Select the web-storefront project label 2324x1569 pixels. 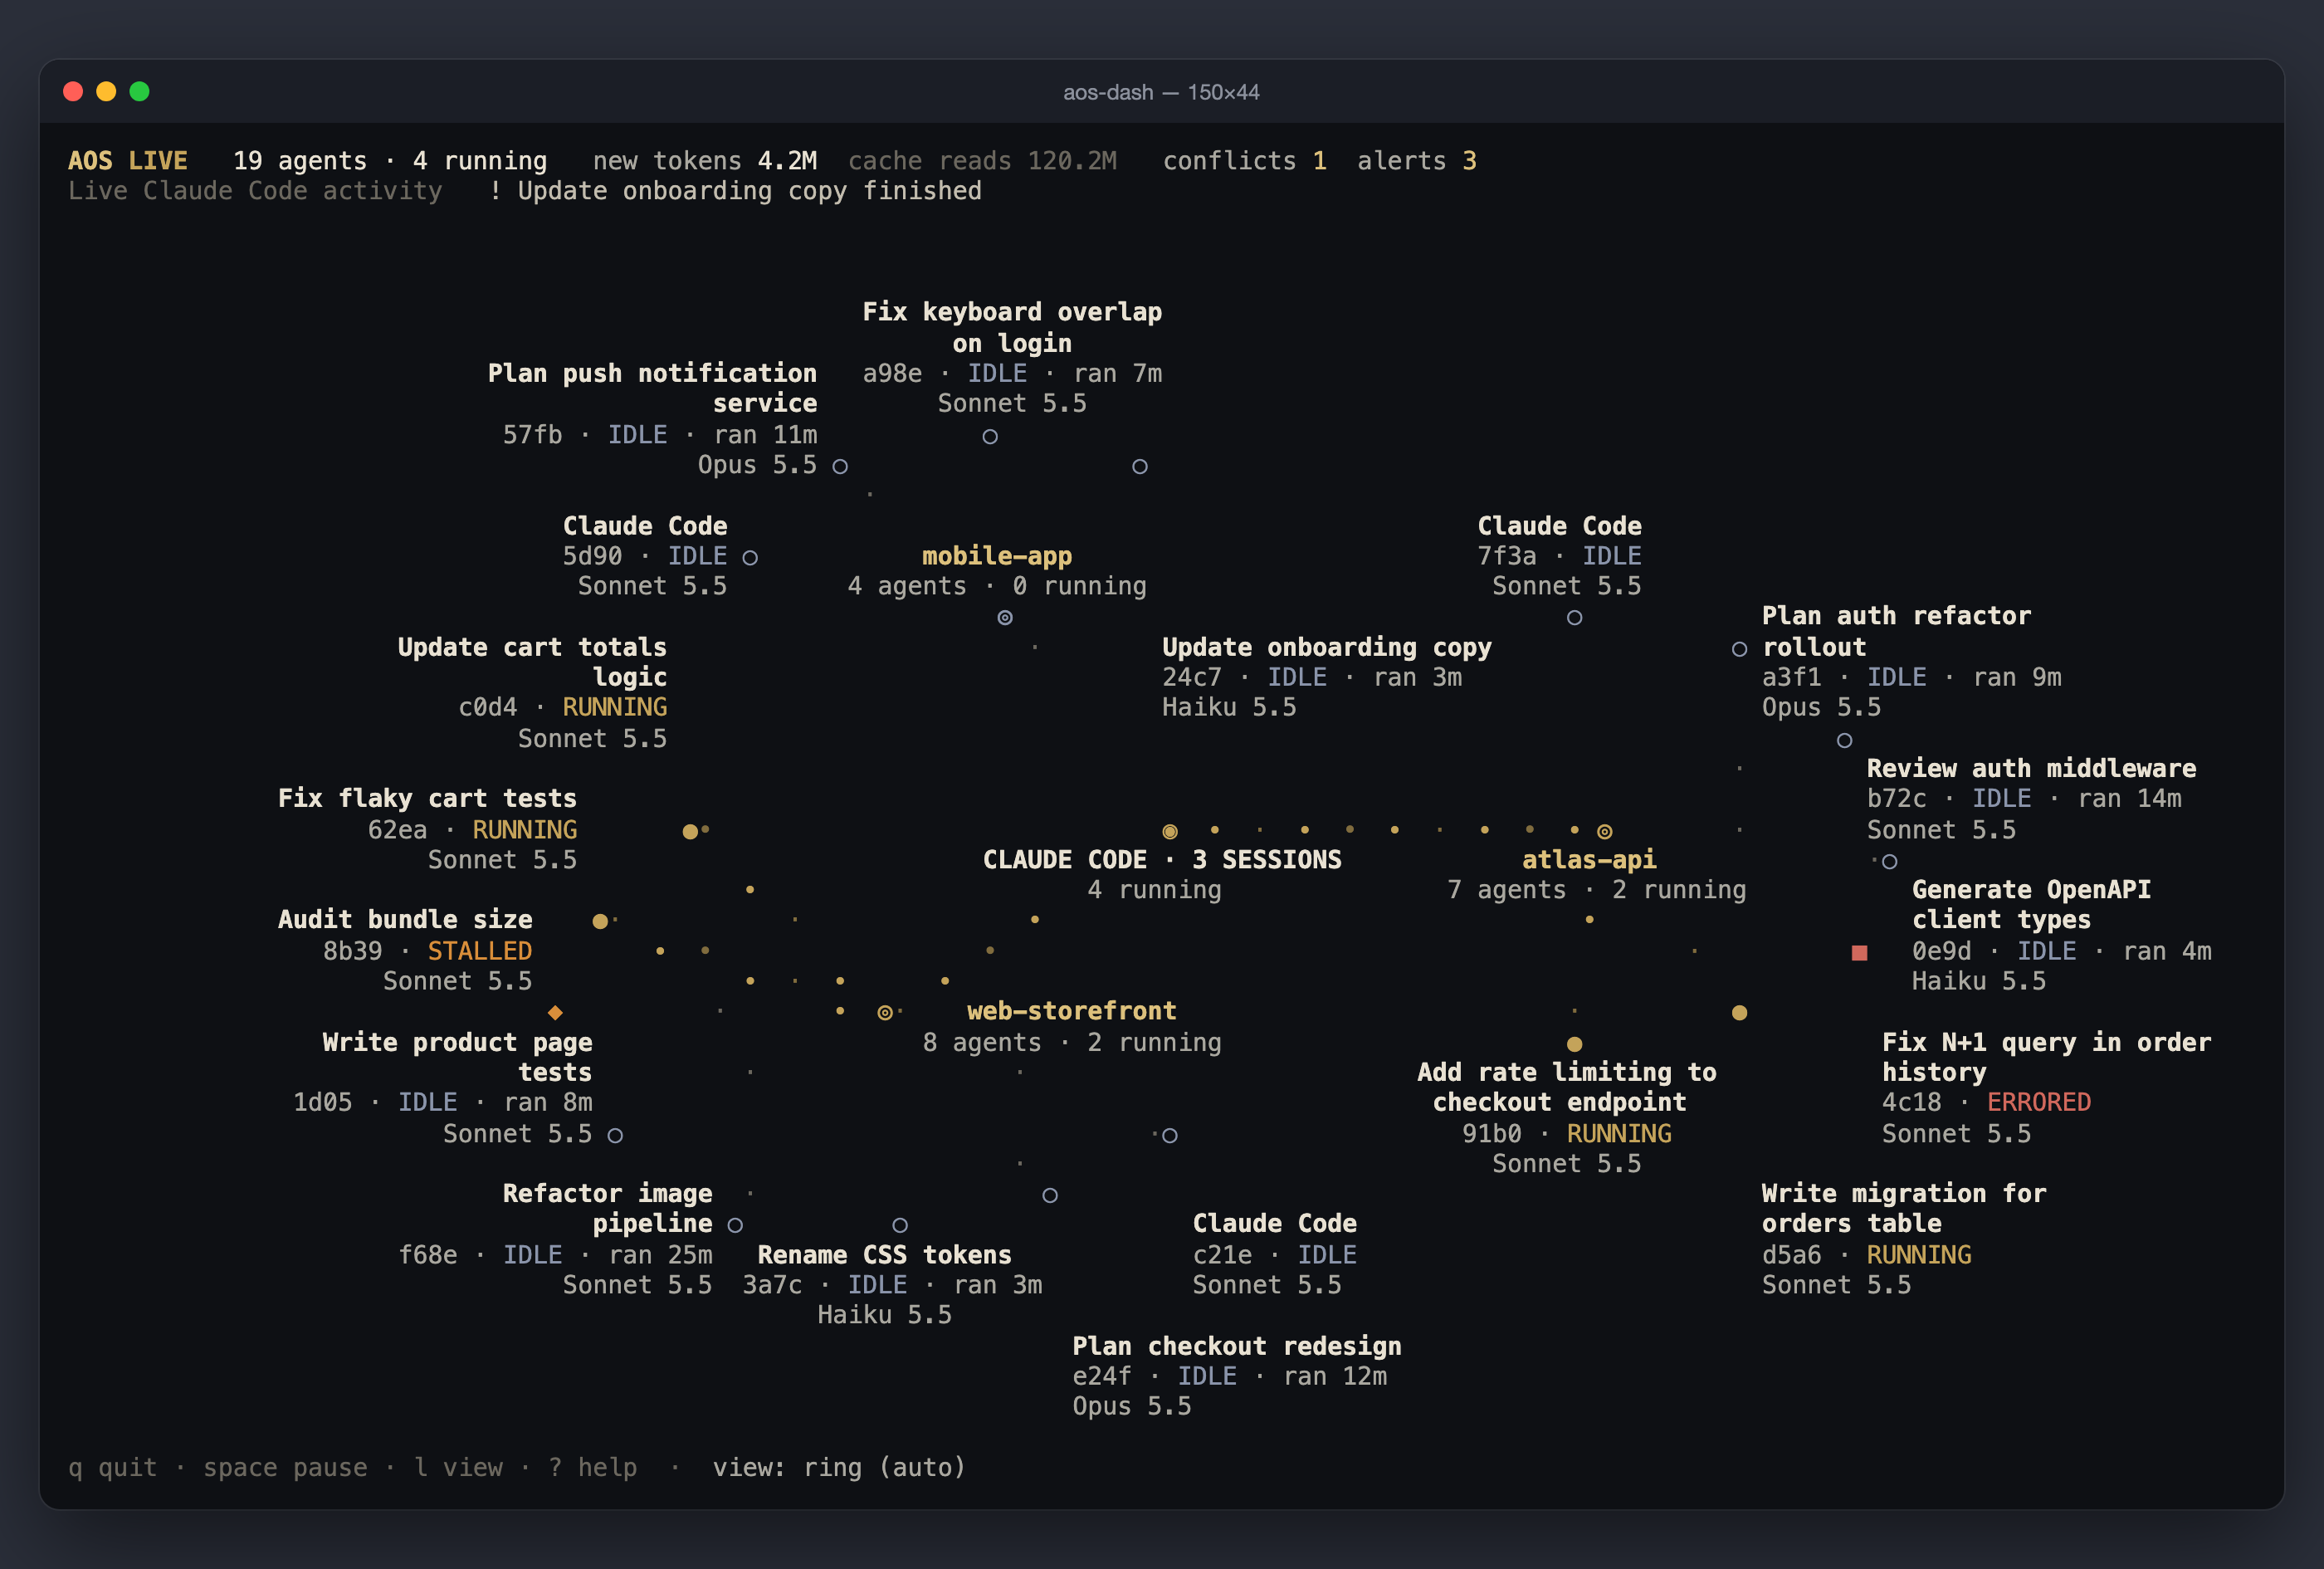coord(1071,1010)
